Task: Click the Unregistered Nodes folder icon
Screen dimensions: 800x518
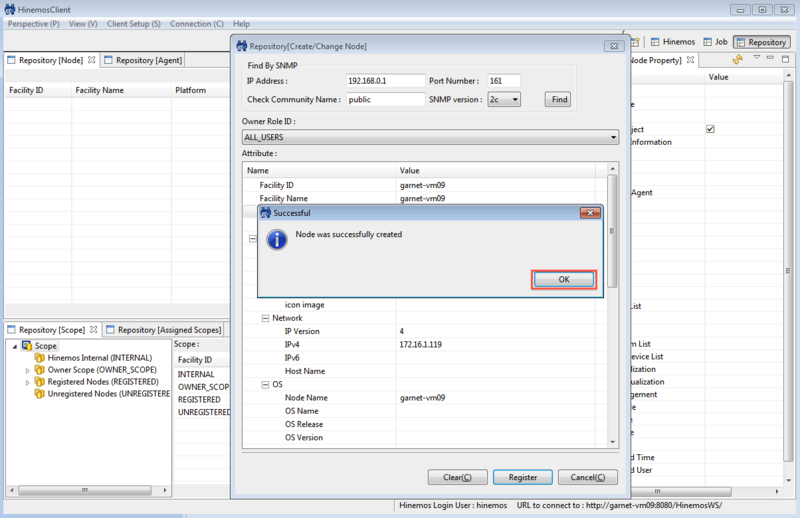Action: click(x=39, y=393)
